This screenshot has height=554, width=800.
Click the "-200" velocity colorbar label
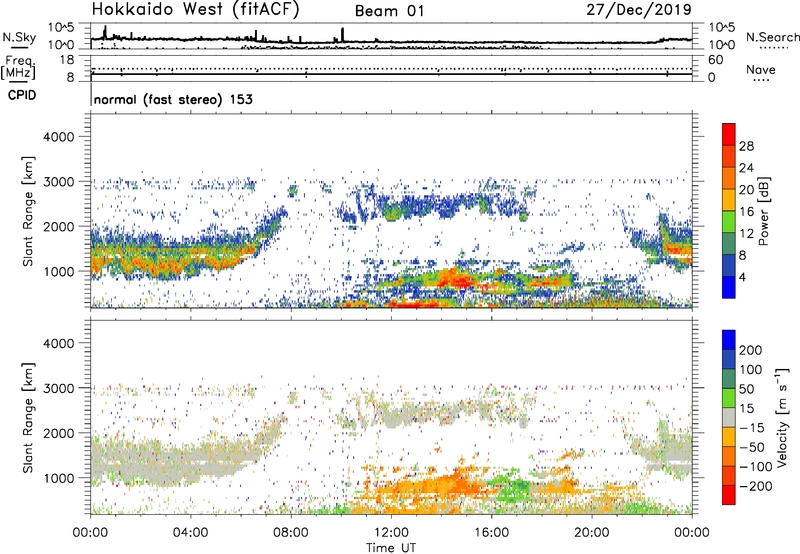pos(756,486)
